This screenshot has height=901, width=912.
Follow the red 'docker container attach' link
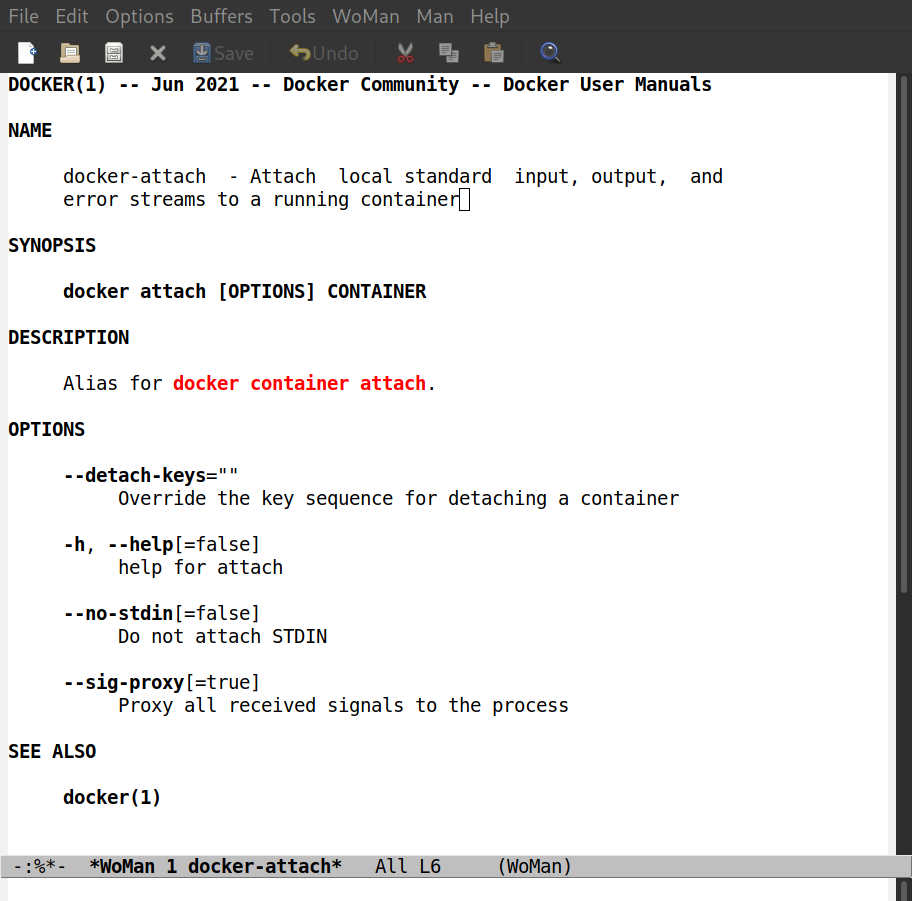pos(299,383)
